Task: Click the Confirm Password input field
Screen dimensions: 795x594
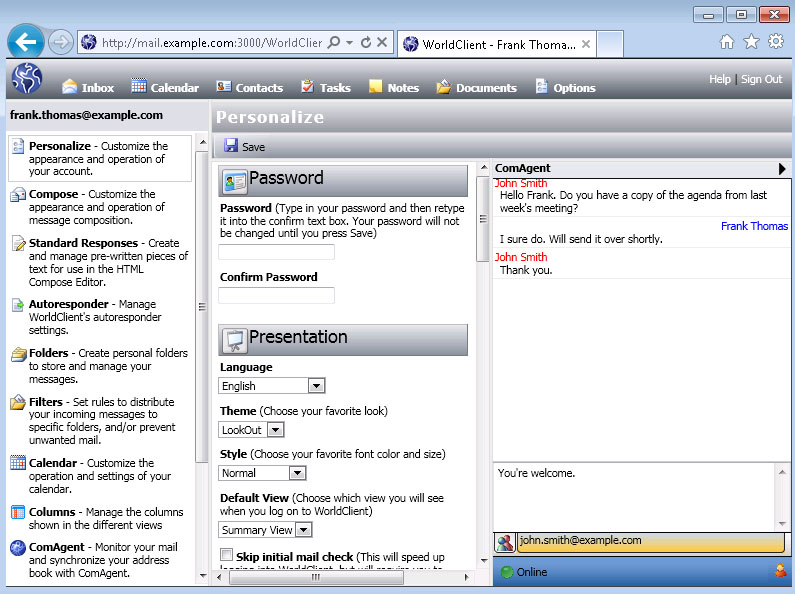Action: (x=277, y=296)
